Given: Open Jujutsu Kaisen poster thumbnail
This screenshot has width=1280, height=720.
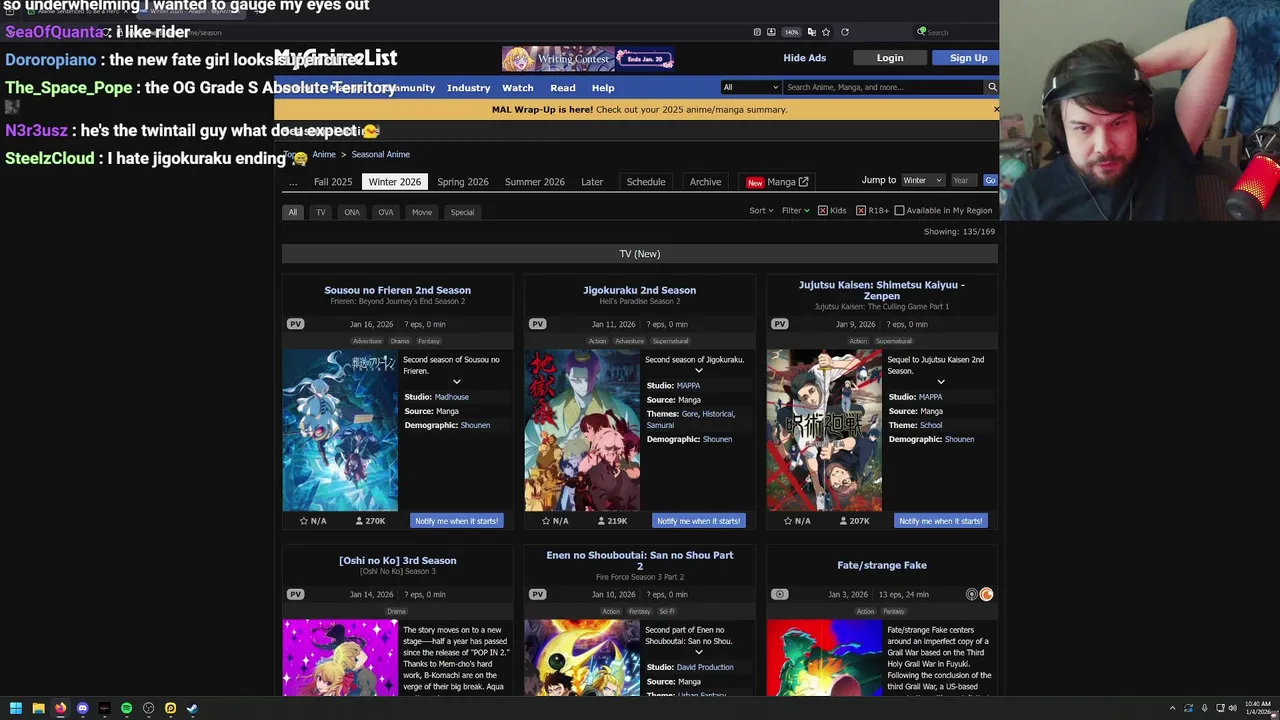Looking at the screenshot, I should [x=824, y=430].
